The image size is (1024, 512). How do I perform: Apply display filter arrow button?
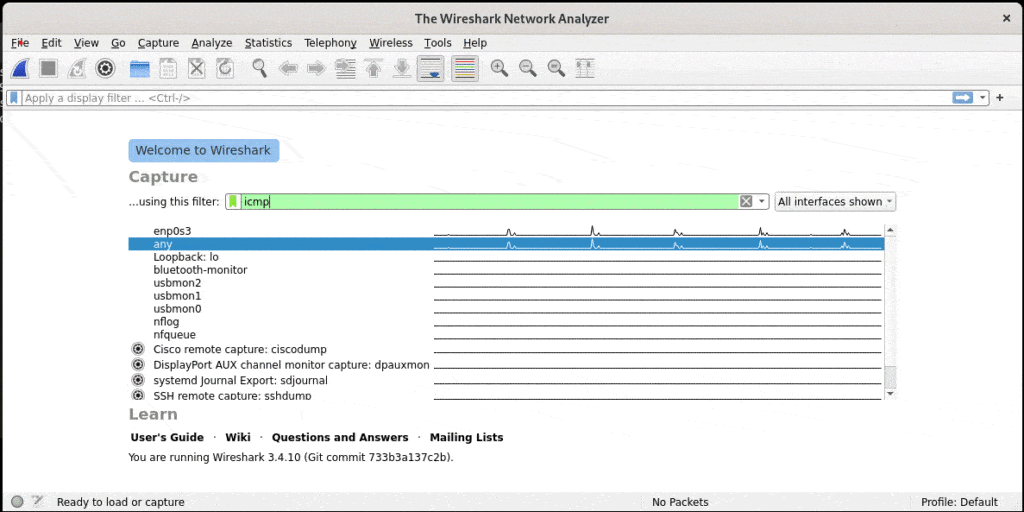click(963, 98)
